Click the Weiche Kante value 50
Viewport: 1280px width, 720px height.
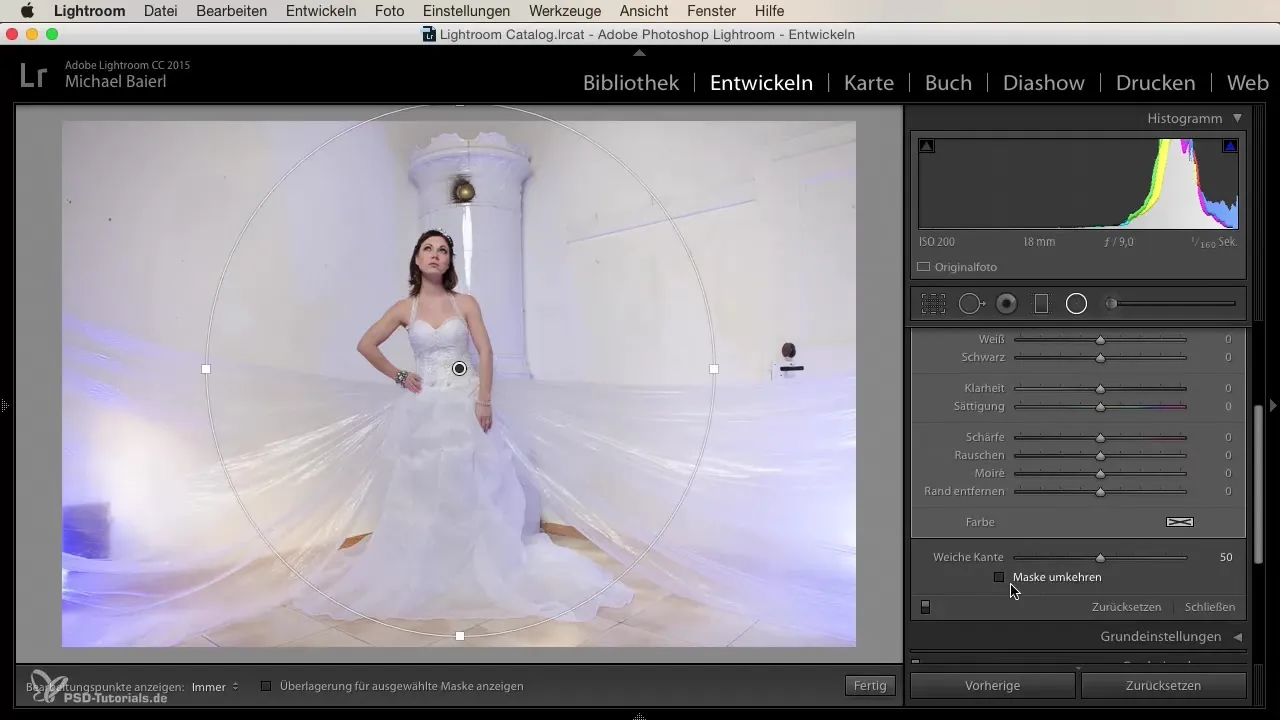1226,558
